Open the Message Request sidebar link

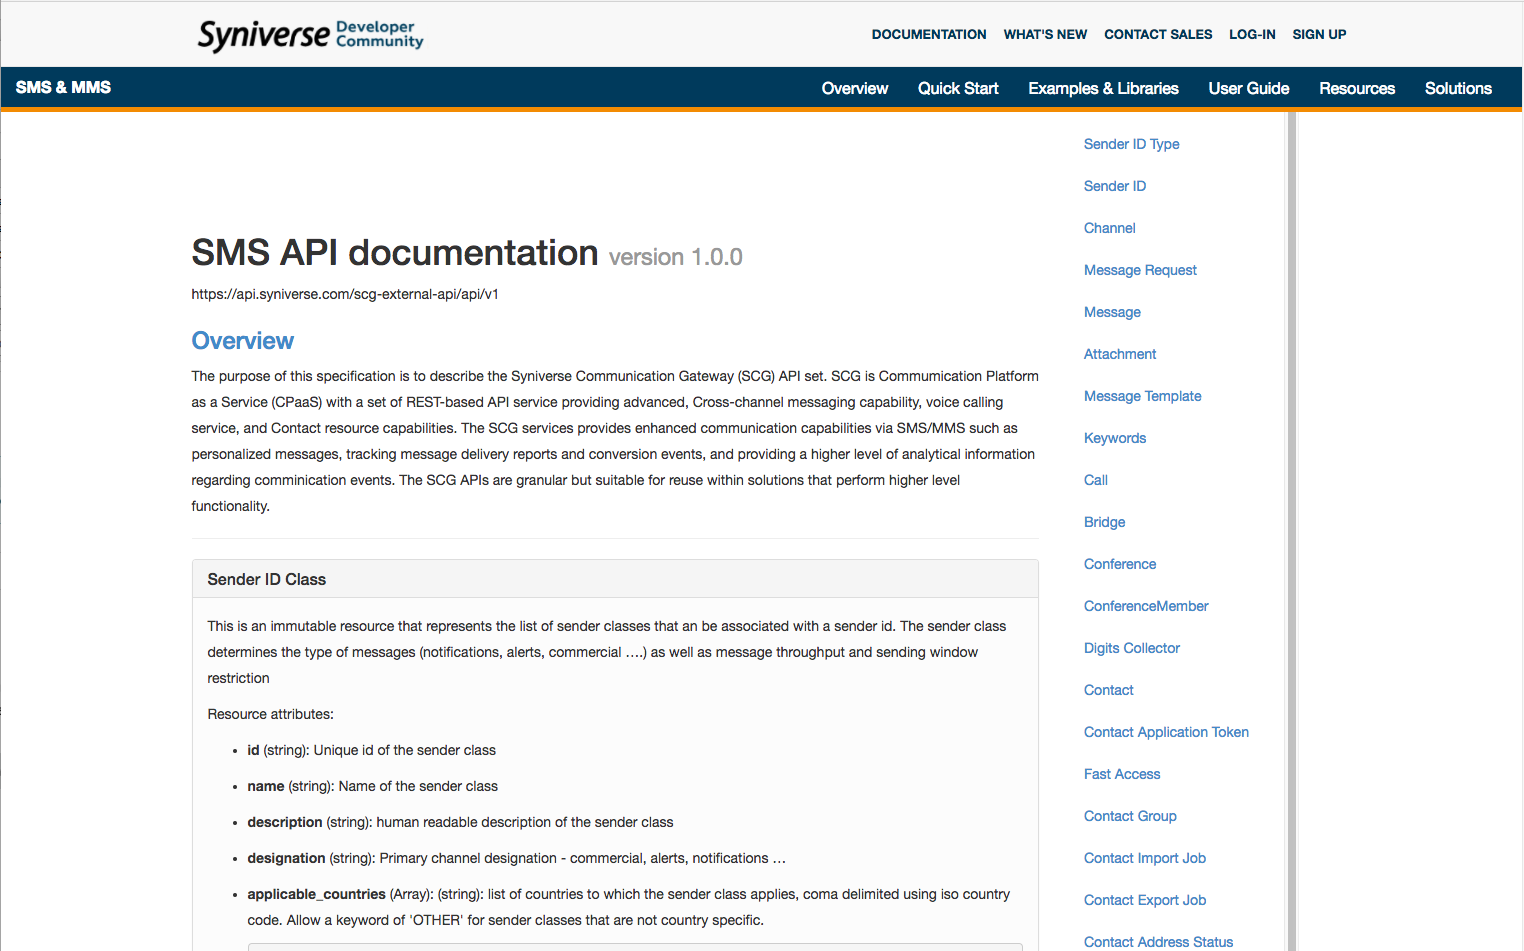tap(1140, 270)
